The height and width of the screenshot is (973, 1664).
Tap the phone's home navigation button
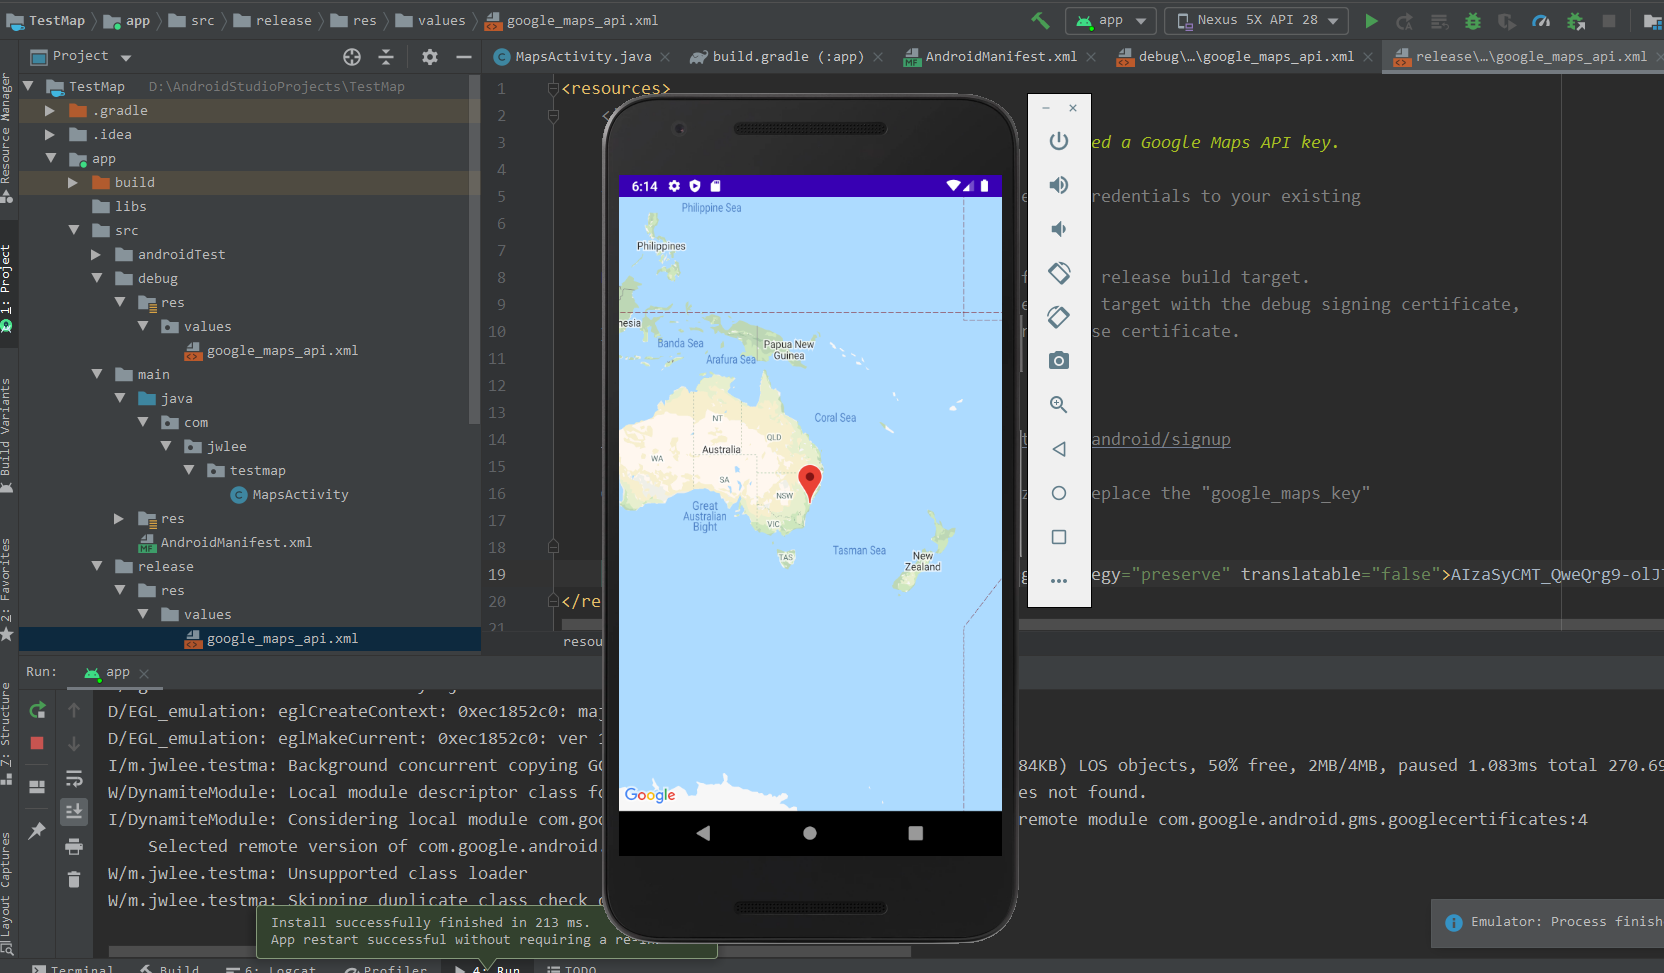coord(810,833)
